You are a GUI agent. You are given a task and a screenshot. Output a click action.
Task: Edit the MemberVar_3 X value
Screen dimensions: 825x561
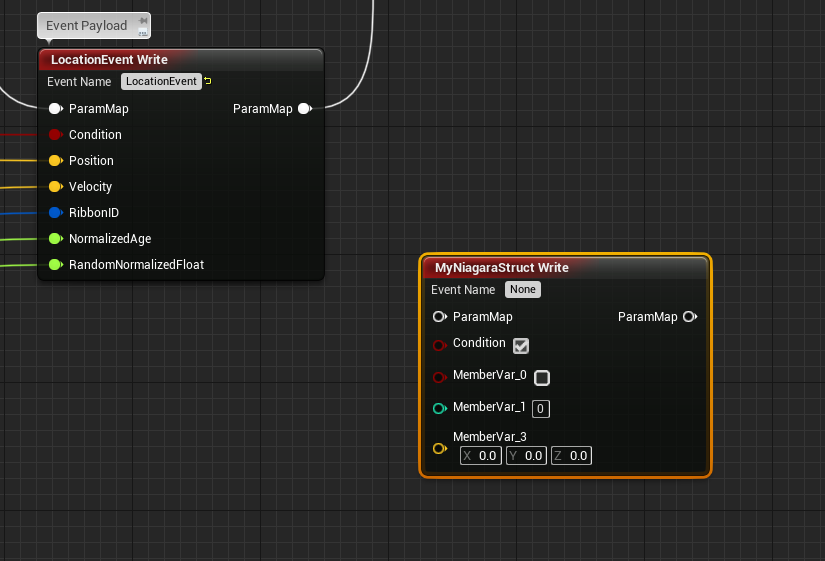click(481, 456)
